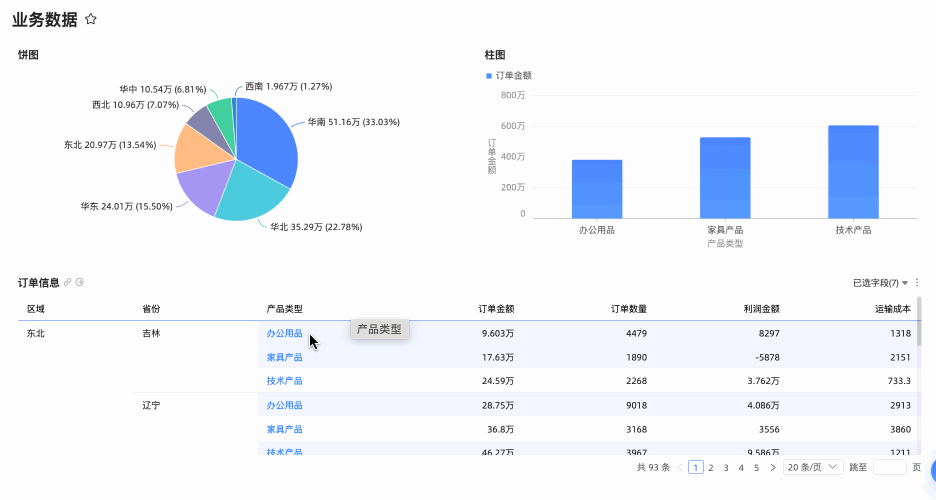Select page 4 in pagination
936x500 pixels.
741,468
